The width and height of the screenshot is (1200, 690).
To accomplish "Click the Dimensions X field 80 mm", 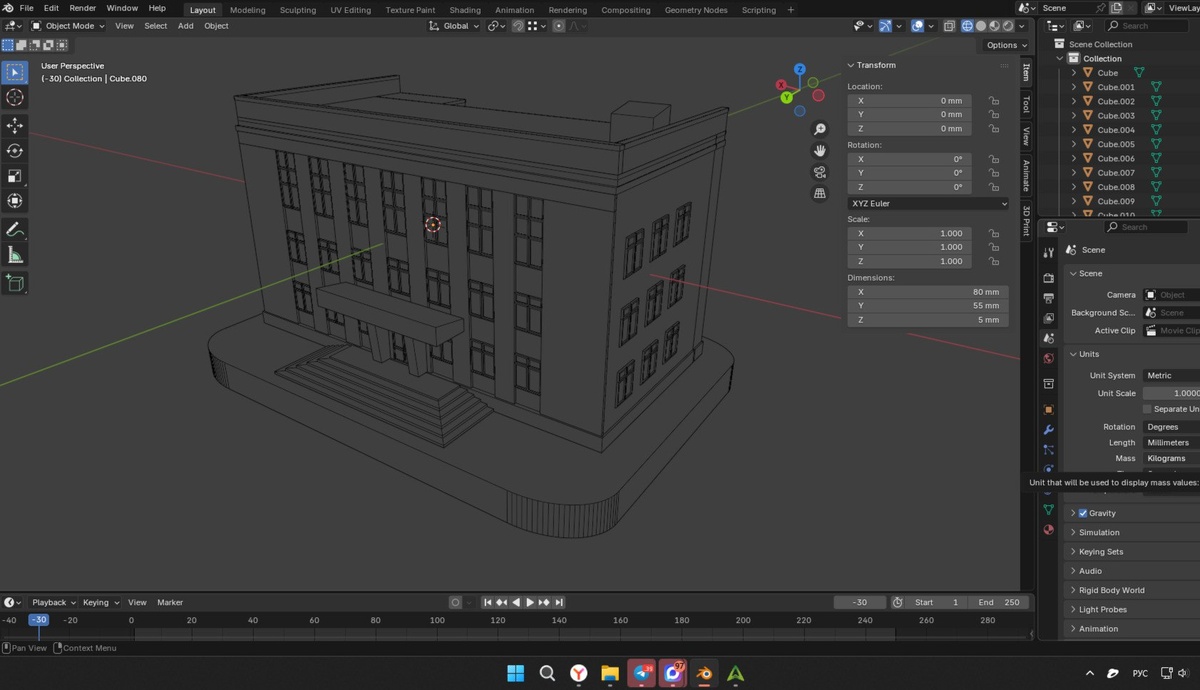I will point(927,292).
